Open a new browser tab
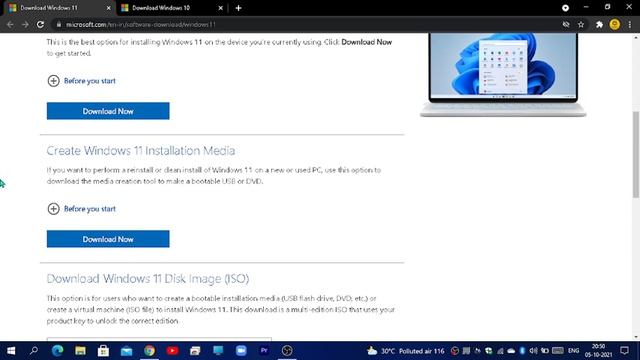 click(238, 8)
